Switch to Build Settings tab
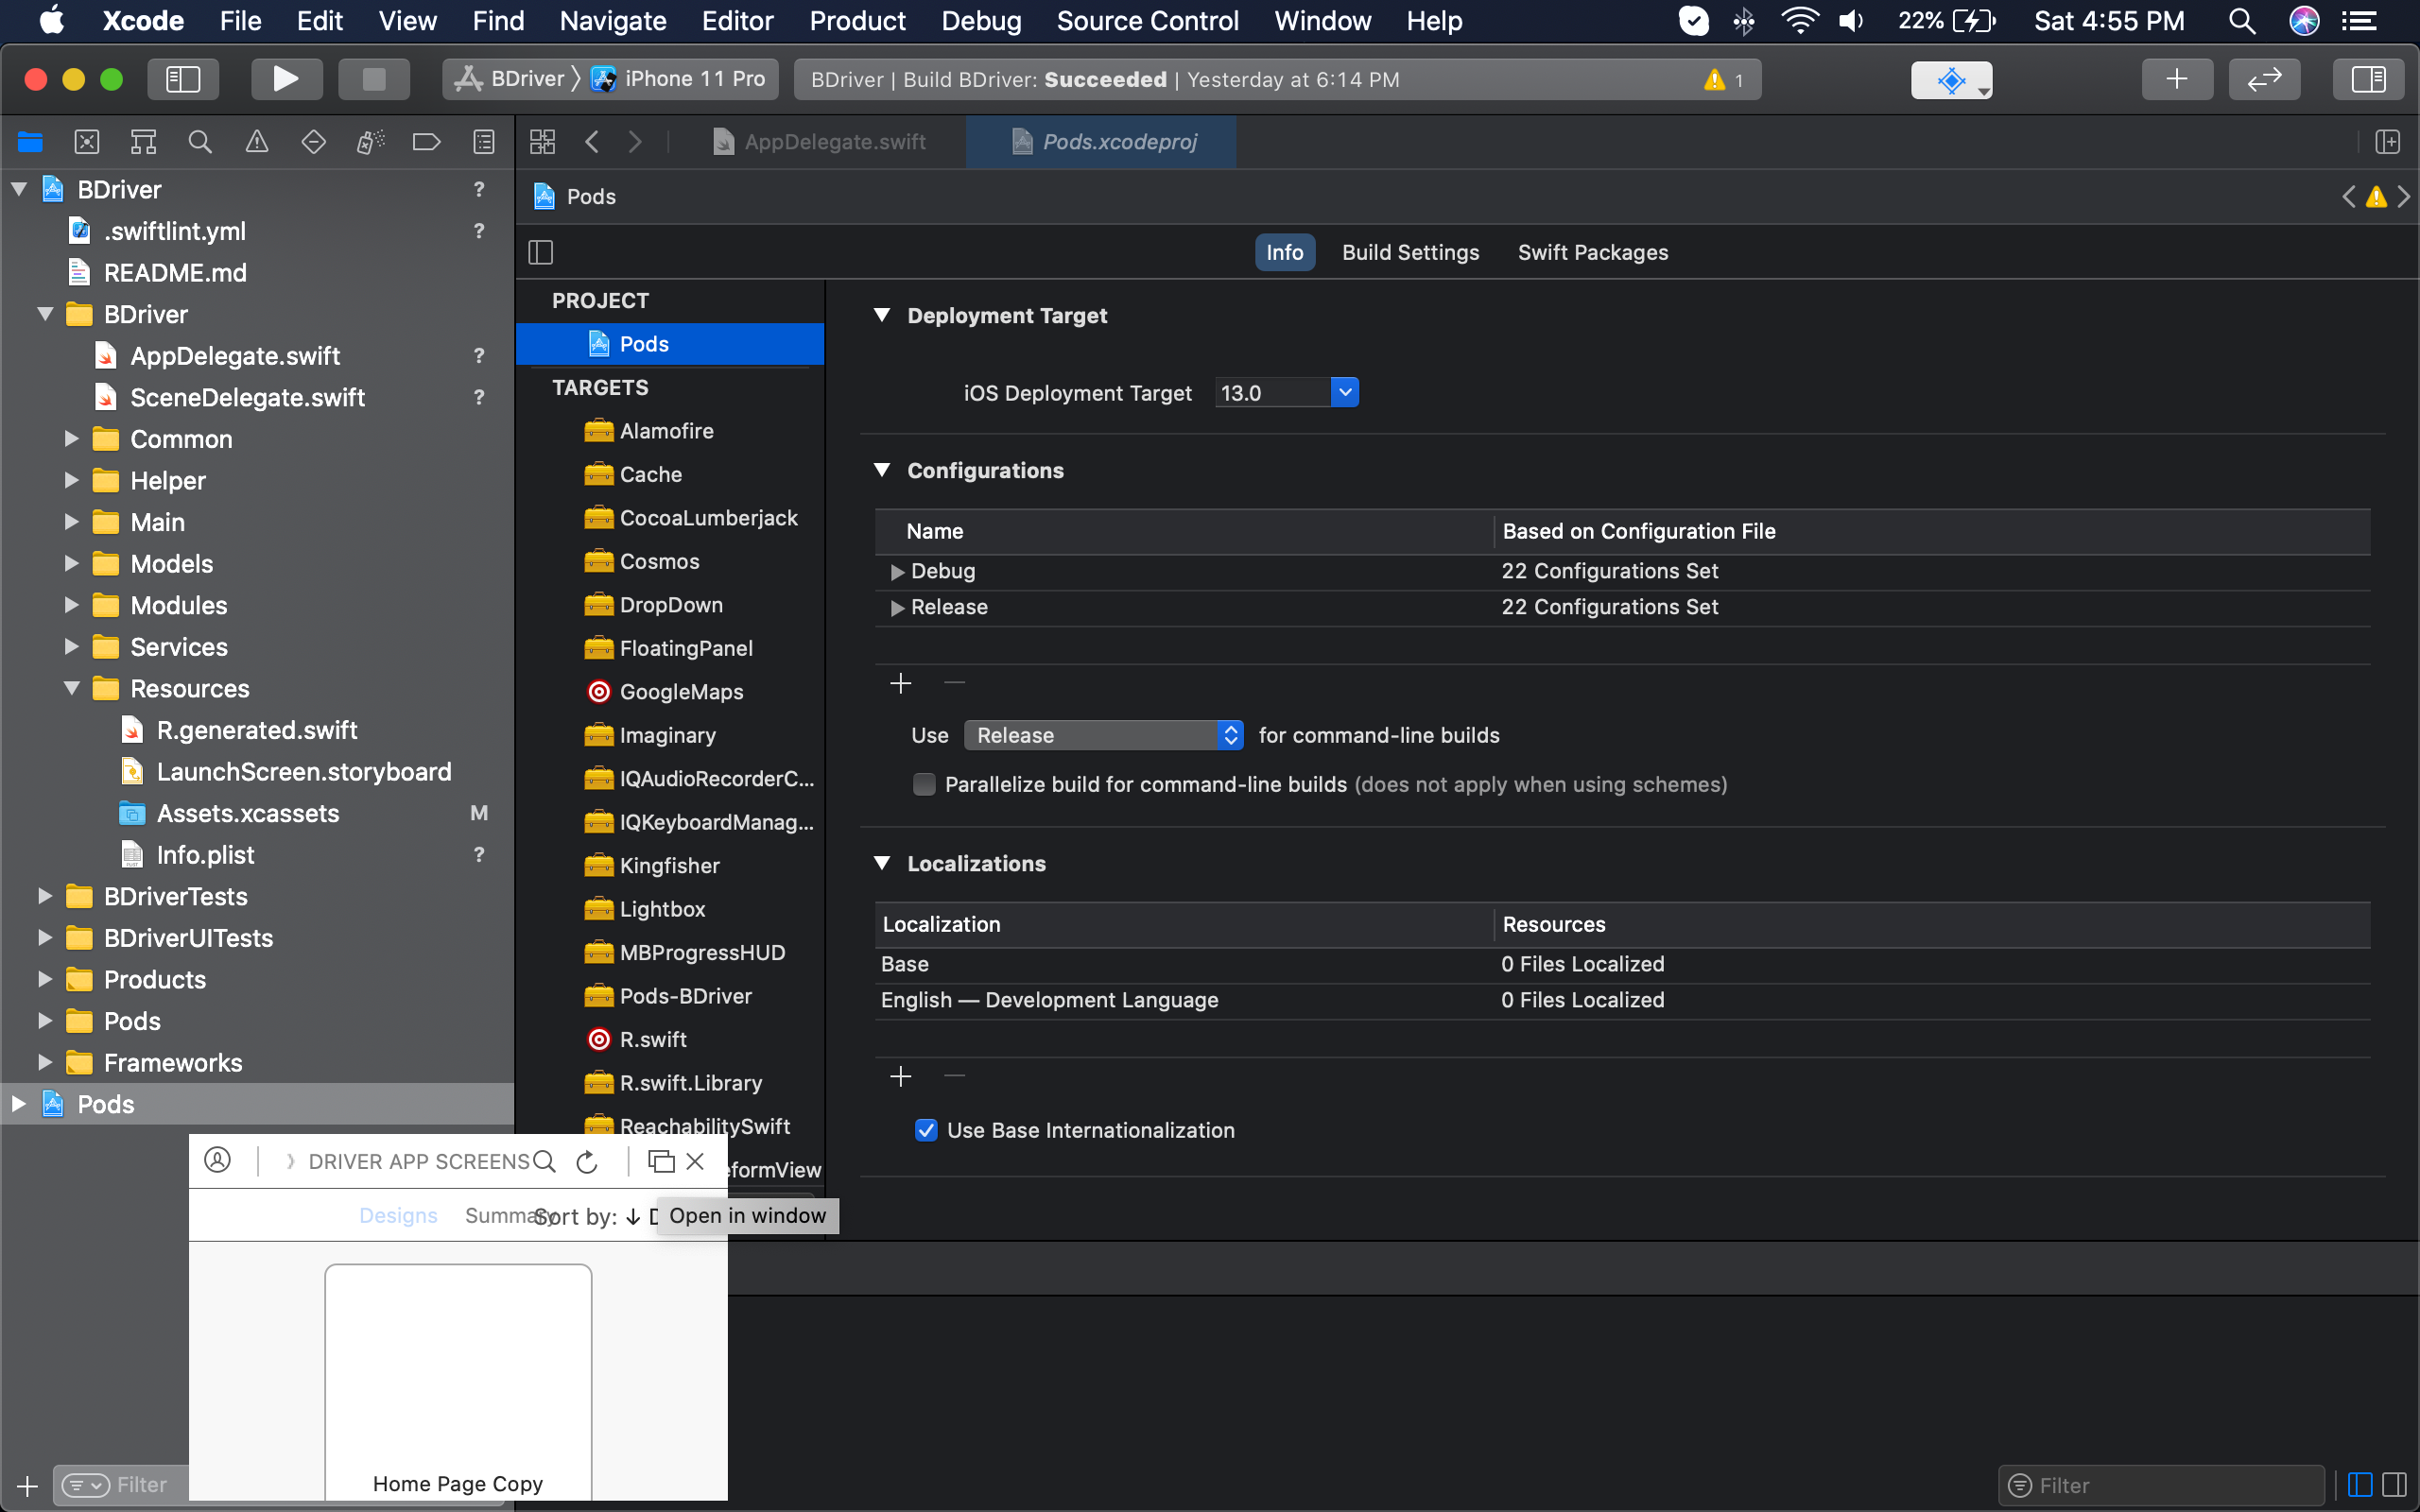The image size is (2420, 1512). pyautogui.click(x=1410, y=252)
